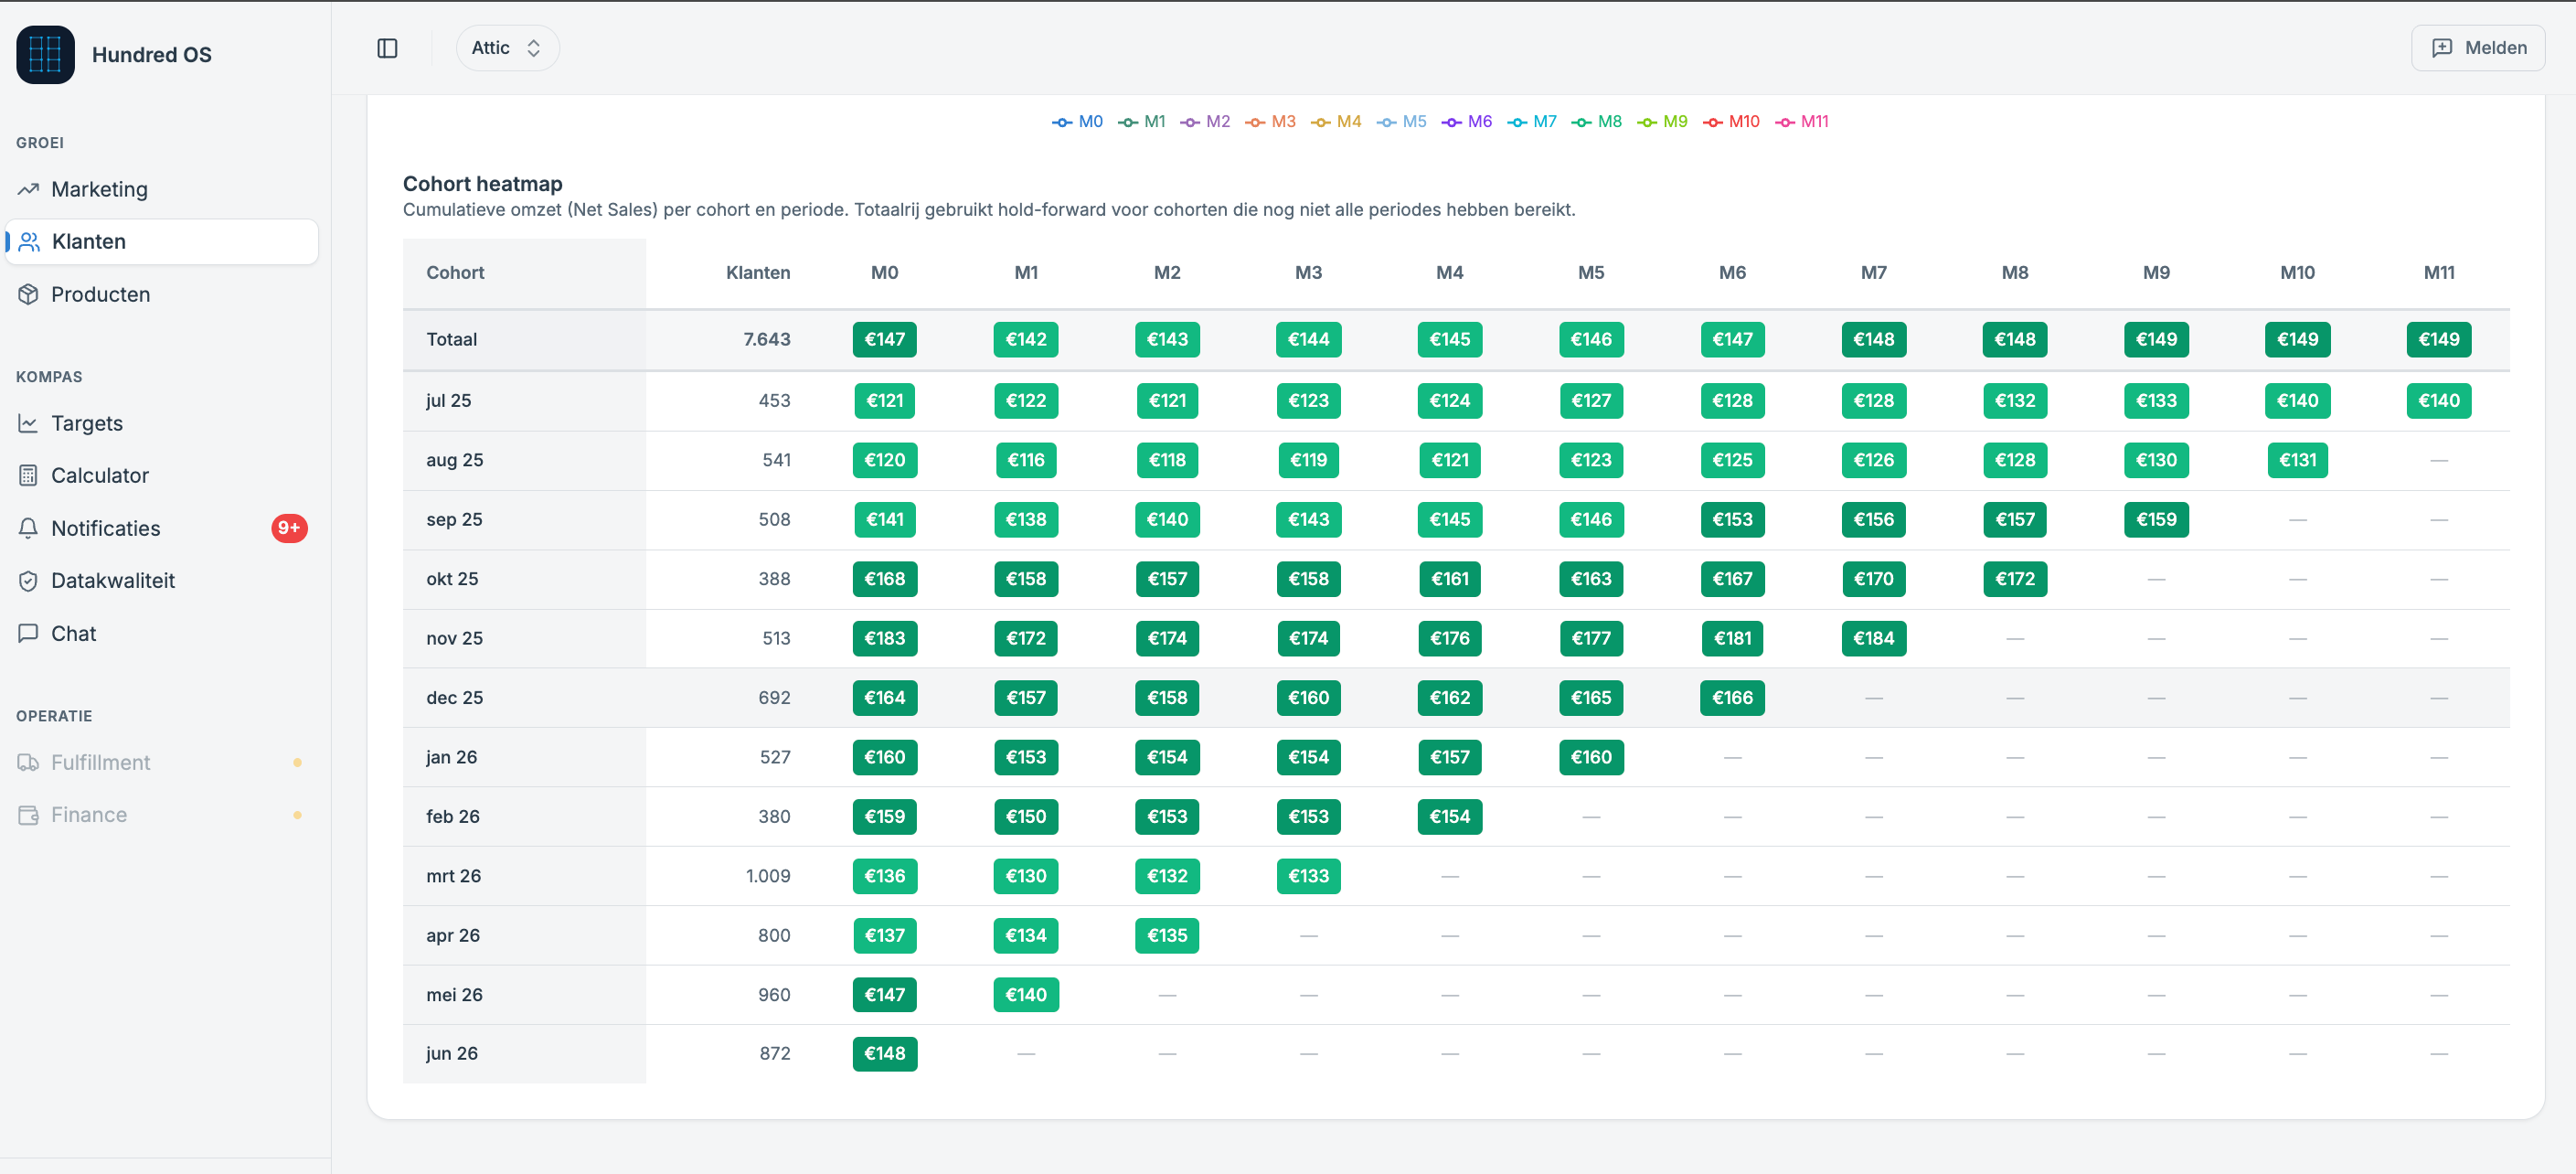Open the Marketing section
Image resolution: width=2576 pixels, height=1174 pixels.
pyautogui.click(x=162, y=189)
